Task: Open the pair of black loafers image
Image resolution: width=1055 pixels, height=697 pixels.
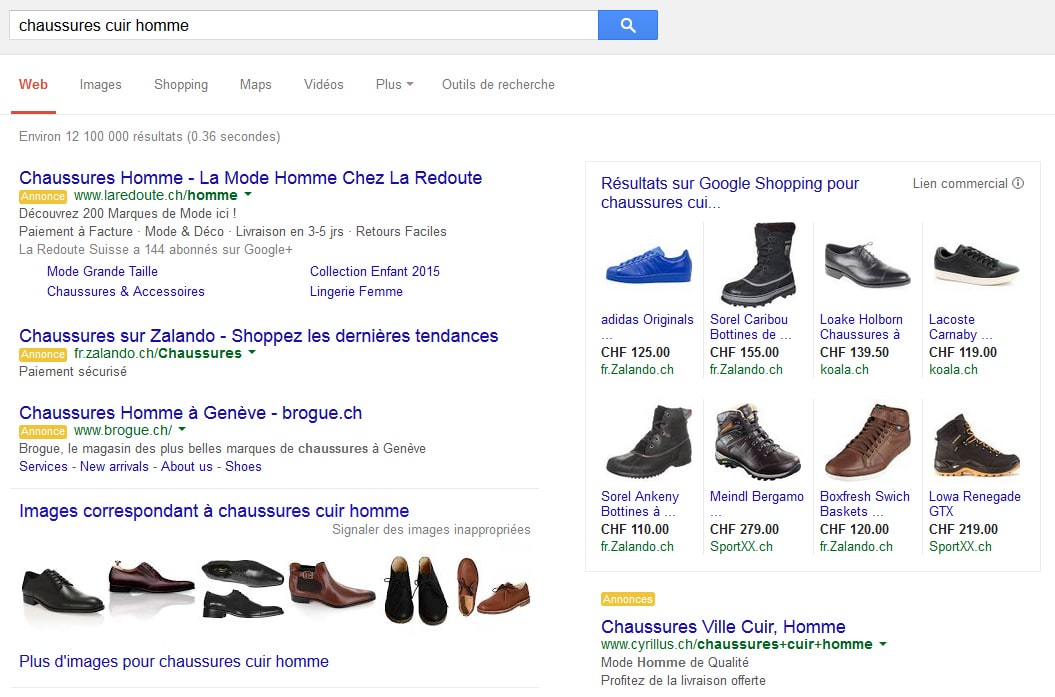Action: [243, 589]
